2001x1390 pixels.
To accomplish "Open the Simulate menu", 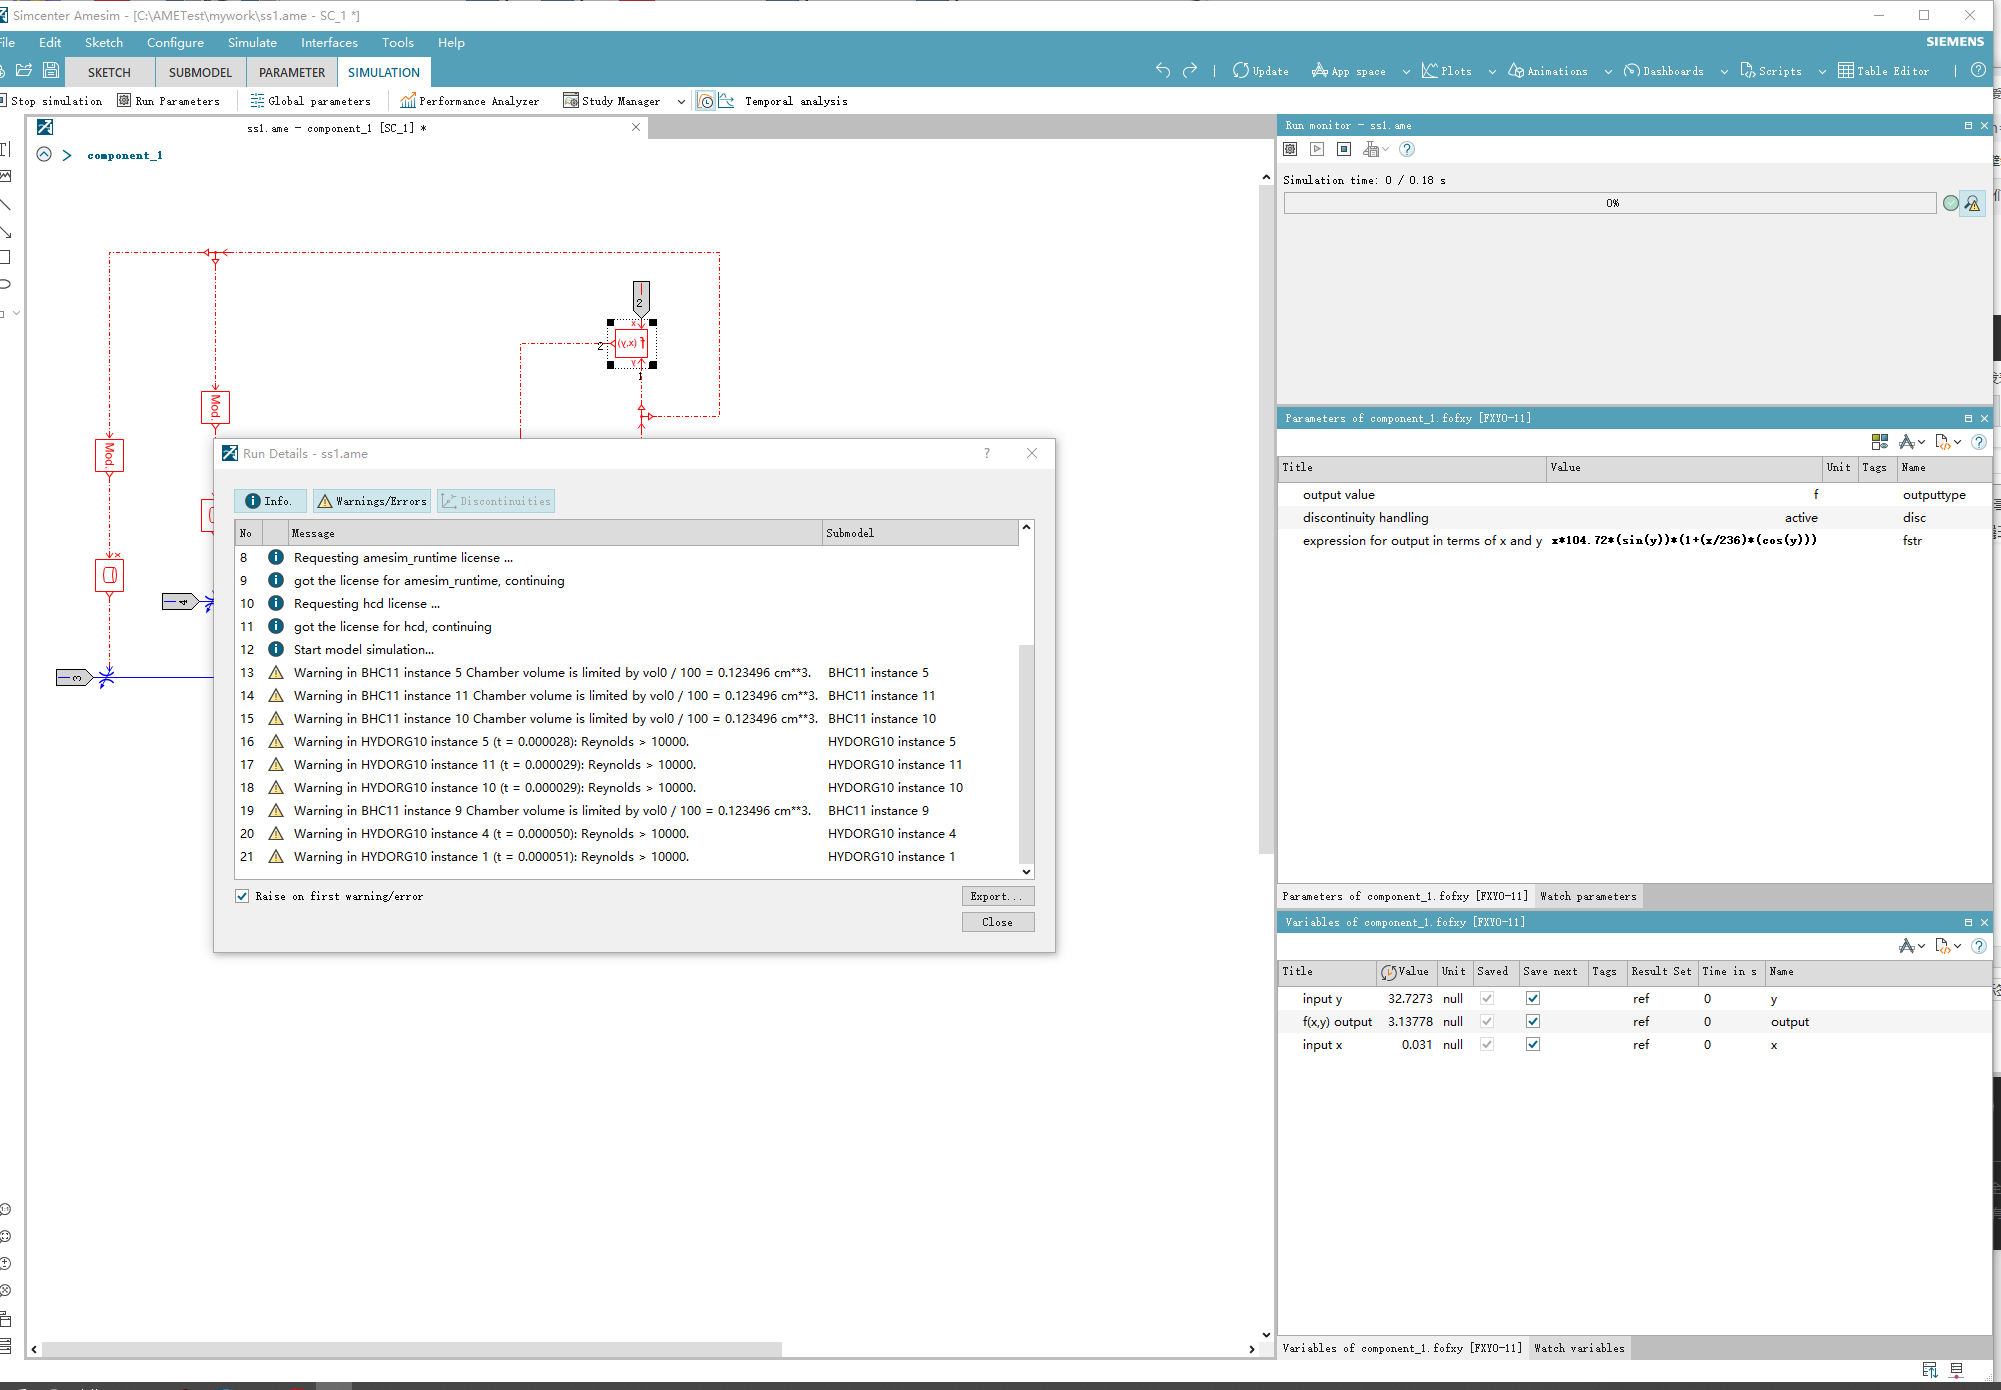I will click(252, 42).
